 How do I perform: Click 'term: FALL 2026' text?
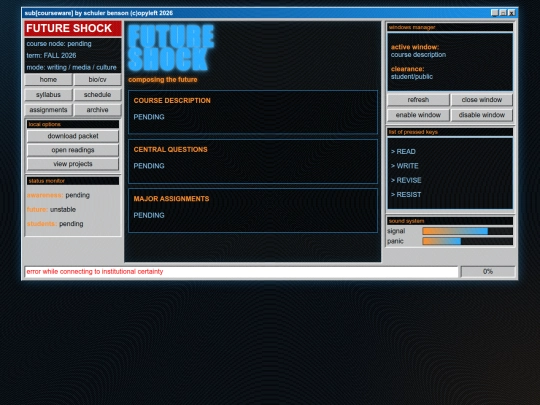tap(51, 55)
